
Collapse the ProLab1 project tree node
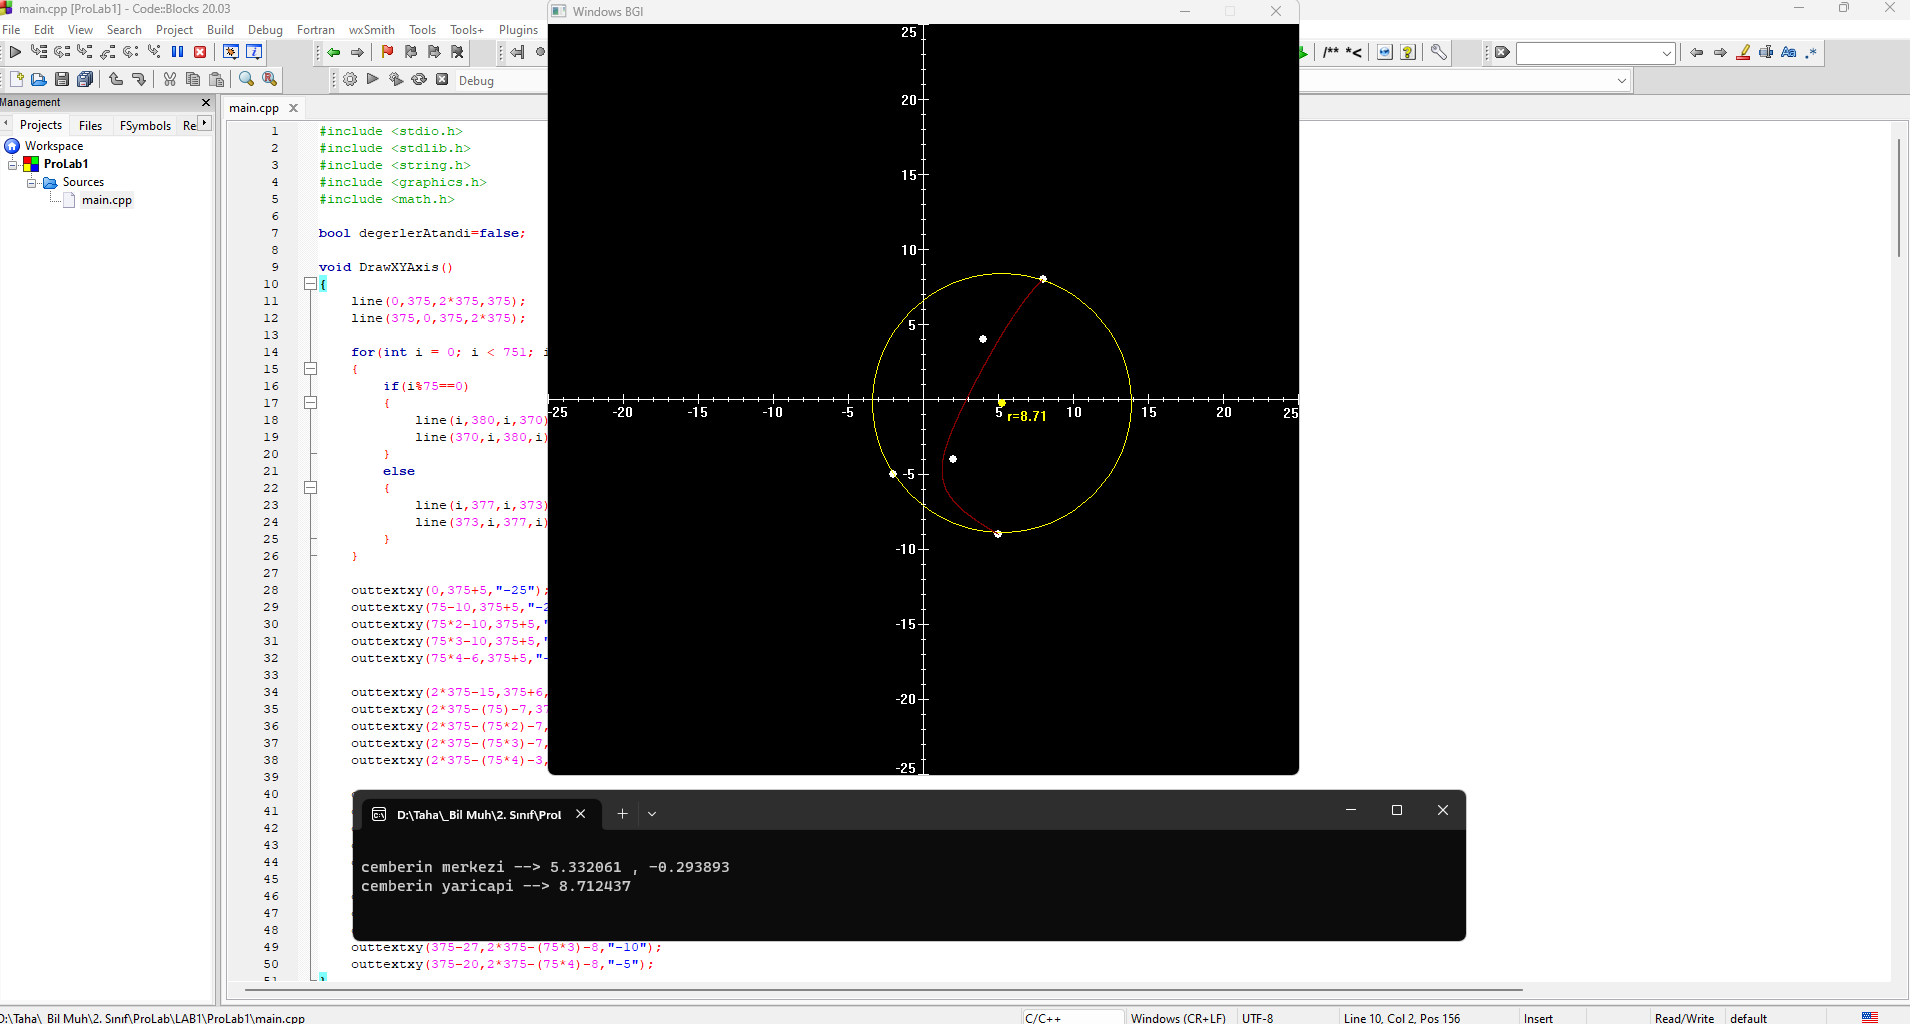click(13, 164)
